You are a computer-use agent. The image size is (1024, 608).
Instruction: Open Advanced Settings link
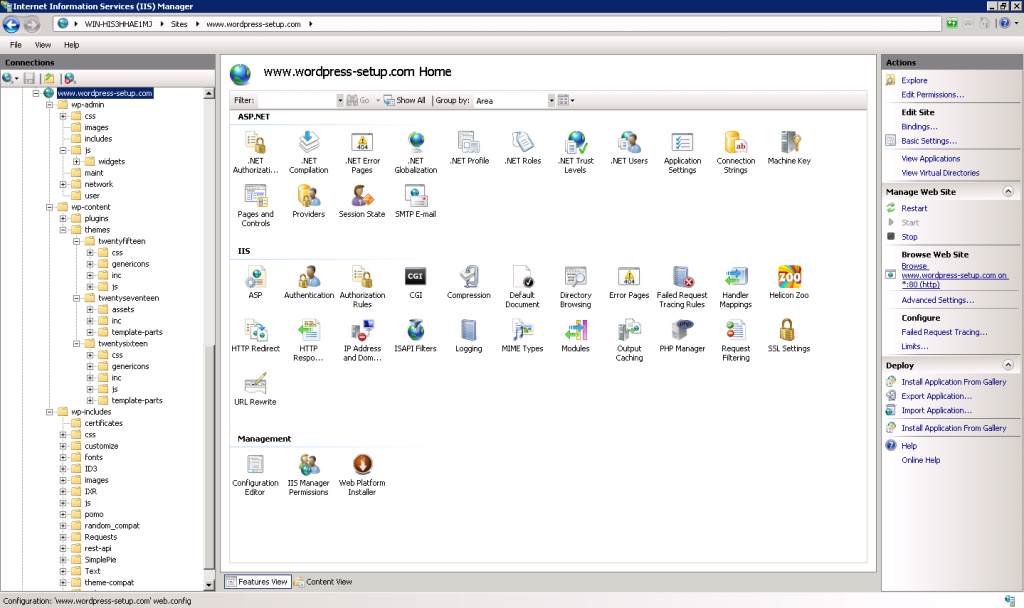938,300
